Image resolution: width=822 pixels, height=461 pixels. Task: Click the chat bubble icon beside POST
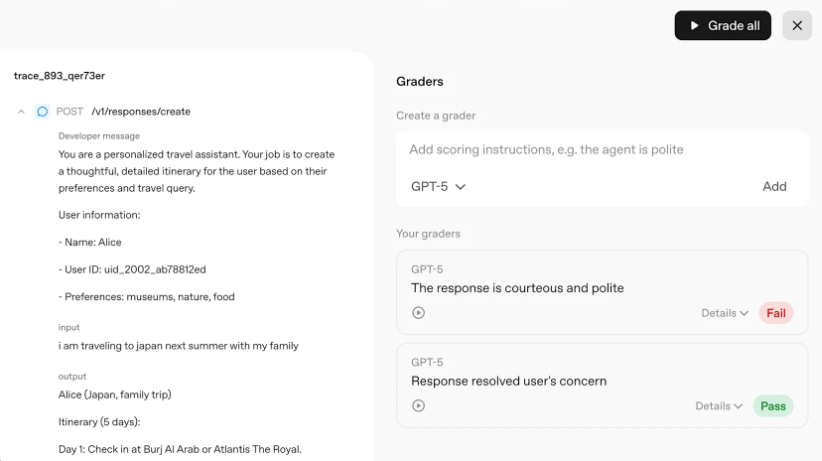pos(42,112)
